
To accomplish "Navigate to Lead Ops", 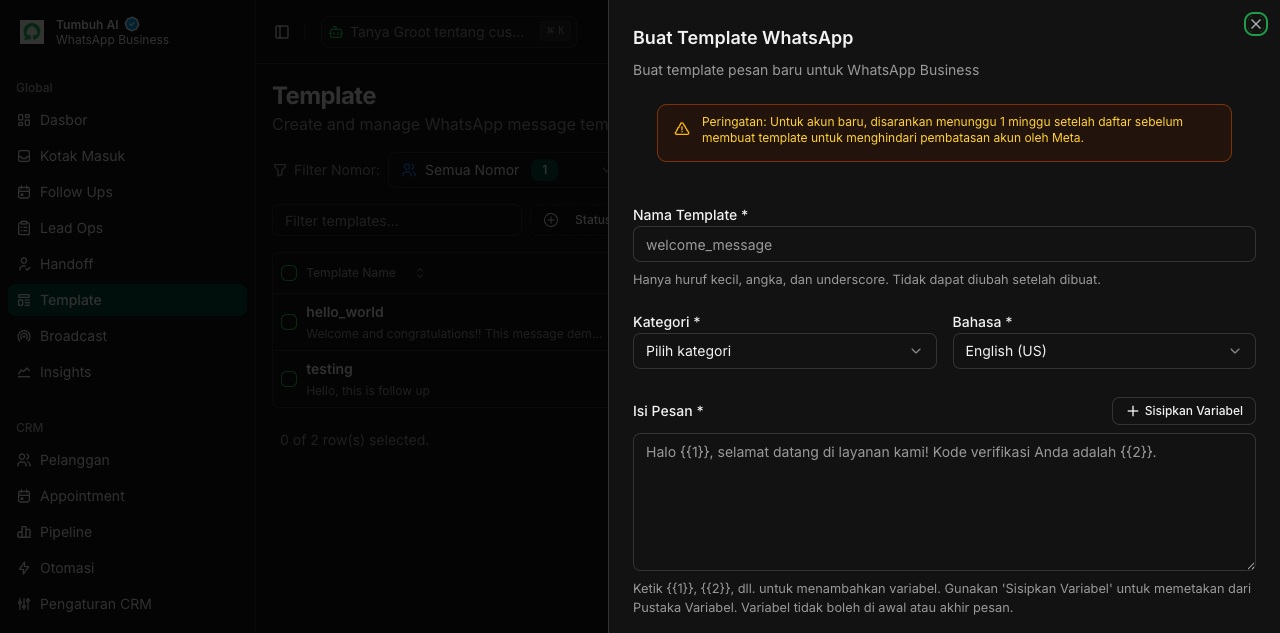I will (127, 228).
